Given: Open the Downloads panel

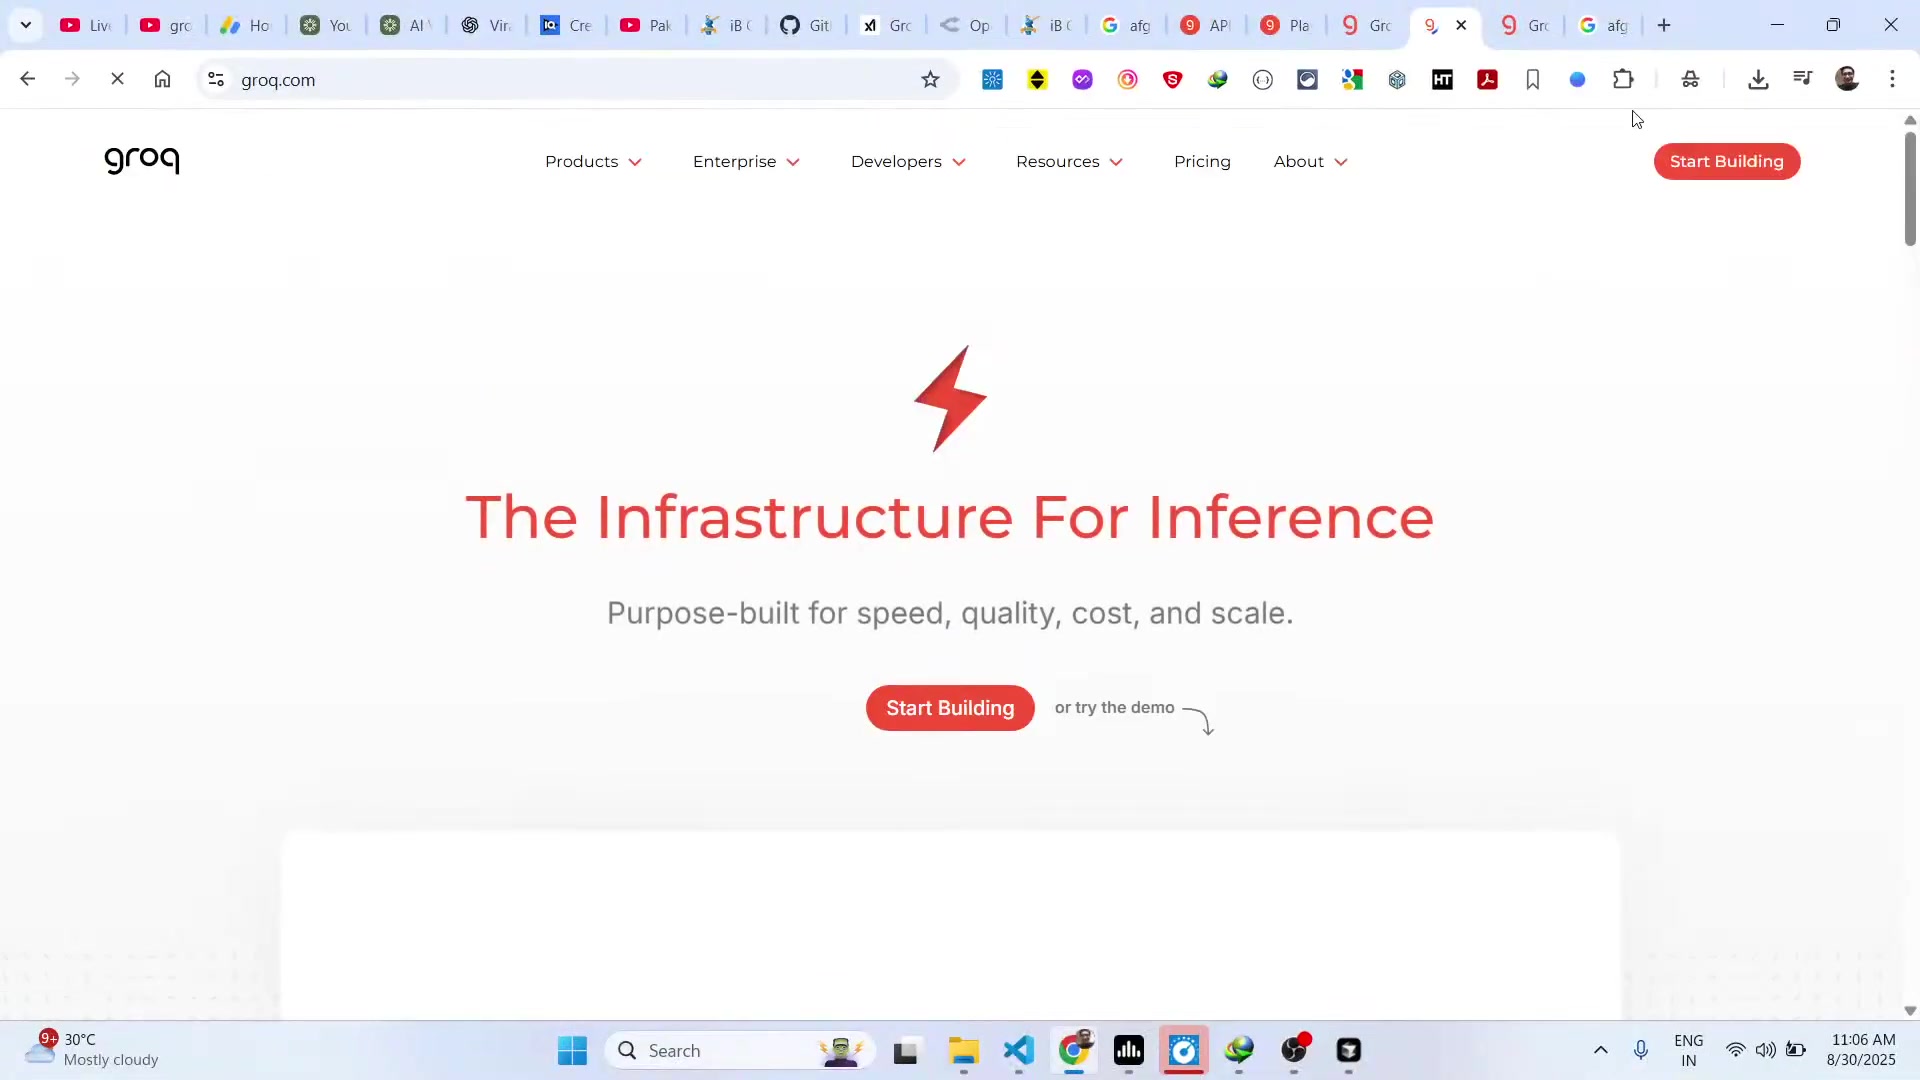Looking at the screenshot, I should click(x=1758, y=79).
